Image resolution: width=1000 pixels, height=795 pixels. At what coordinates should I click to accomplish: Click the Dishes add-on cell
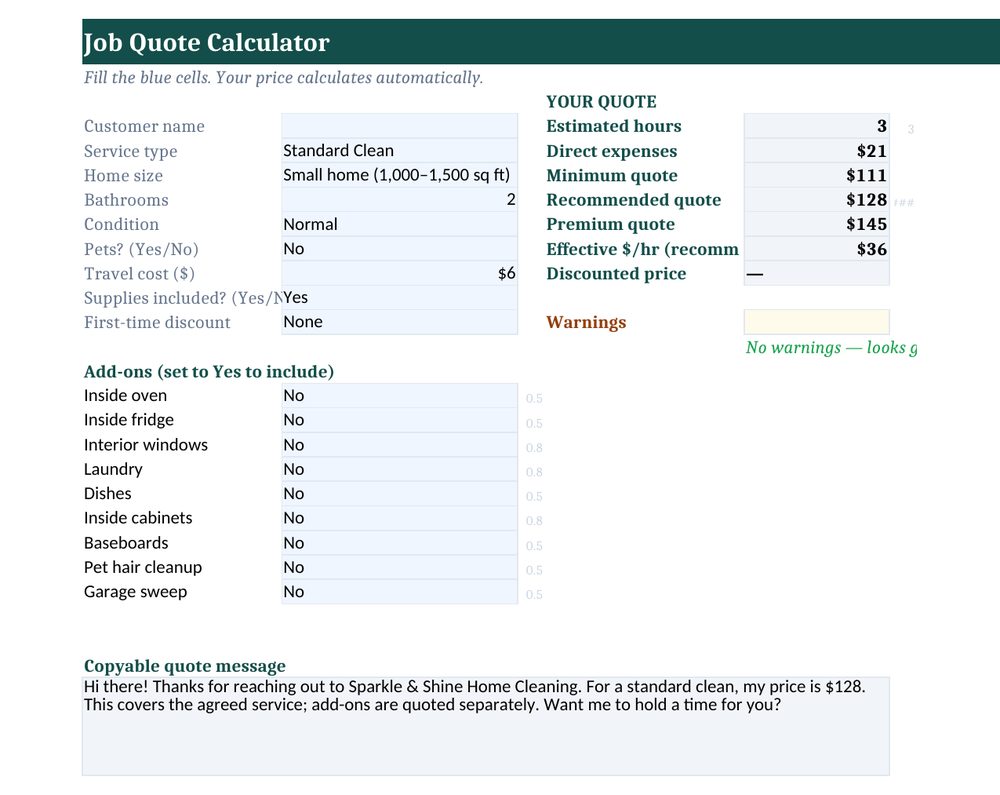[x=399, y=493]
